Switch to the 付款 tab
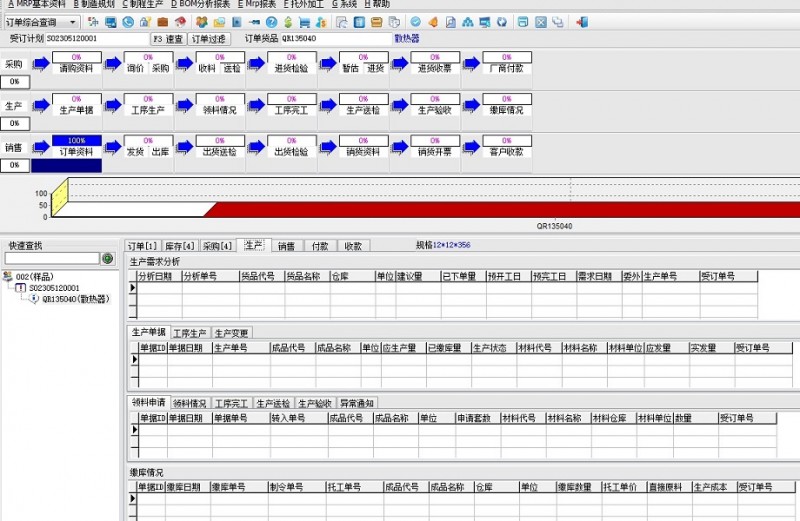 click(x=320, y=246)
